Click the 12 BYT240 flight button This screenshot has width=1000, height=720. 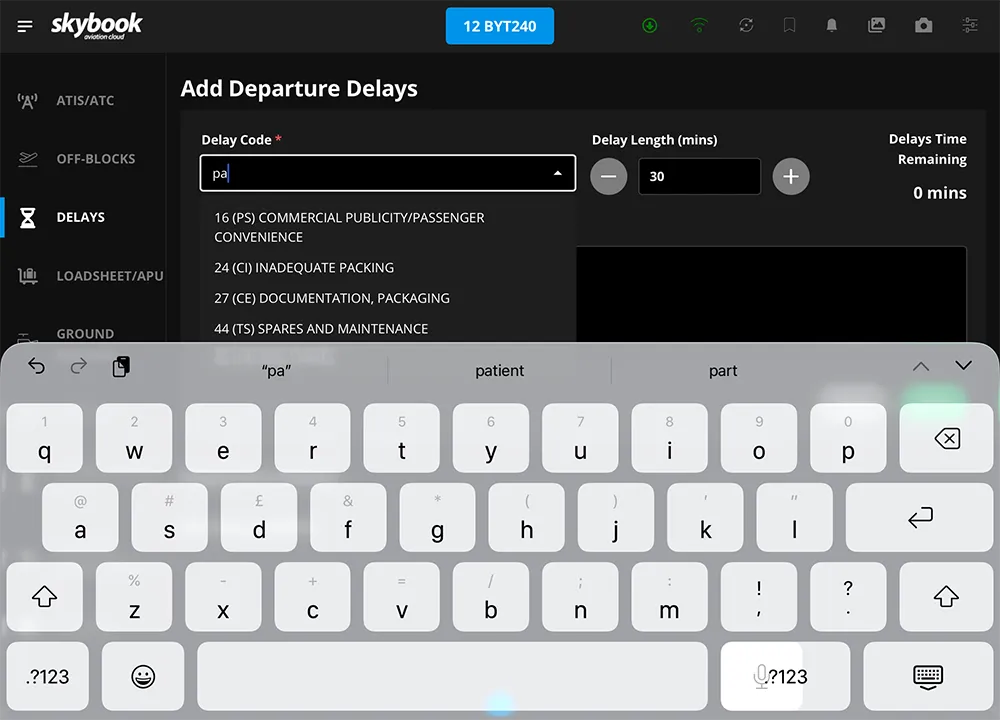point(499,27)
